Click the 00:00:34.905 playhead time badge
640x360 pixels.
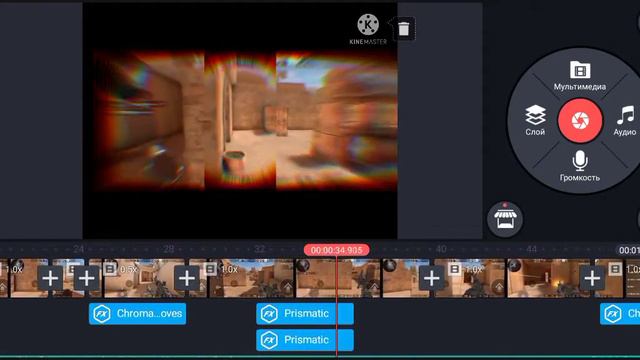[x=336, y=250]
